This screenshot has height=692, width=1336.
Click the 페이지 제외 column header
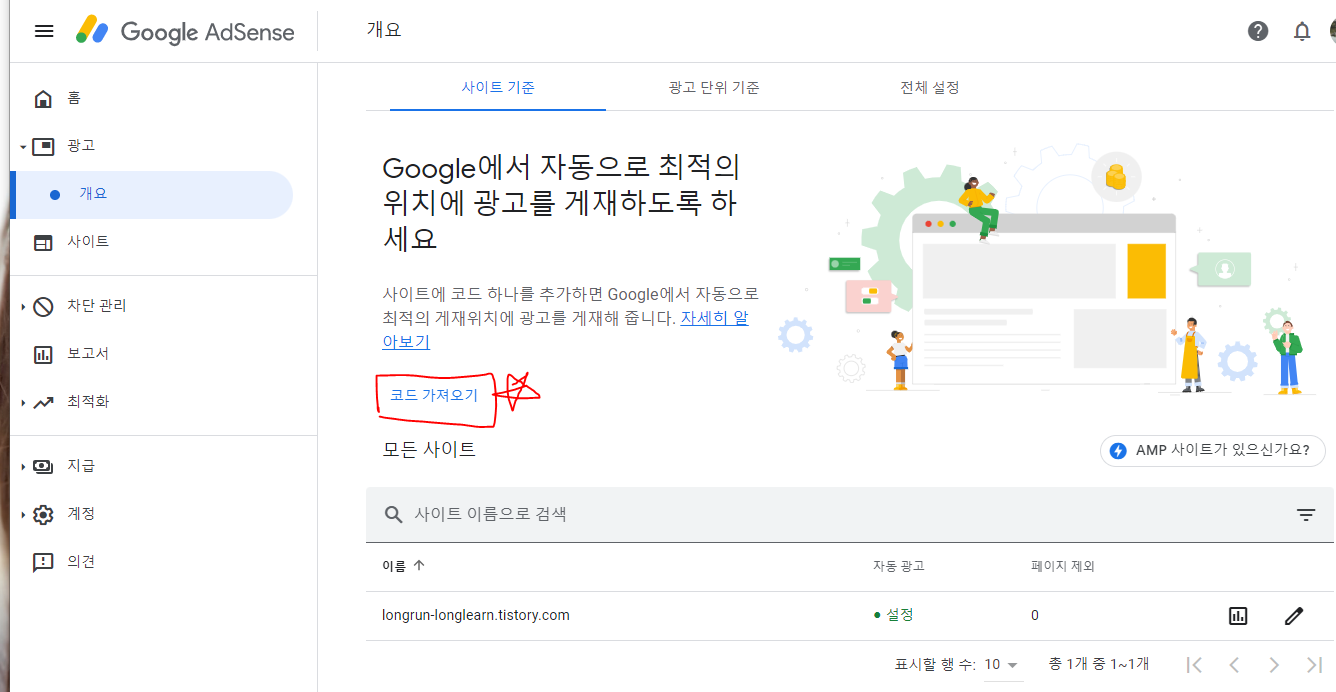click(x=1063, y=566)
